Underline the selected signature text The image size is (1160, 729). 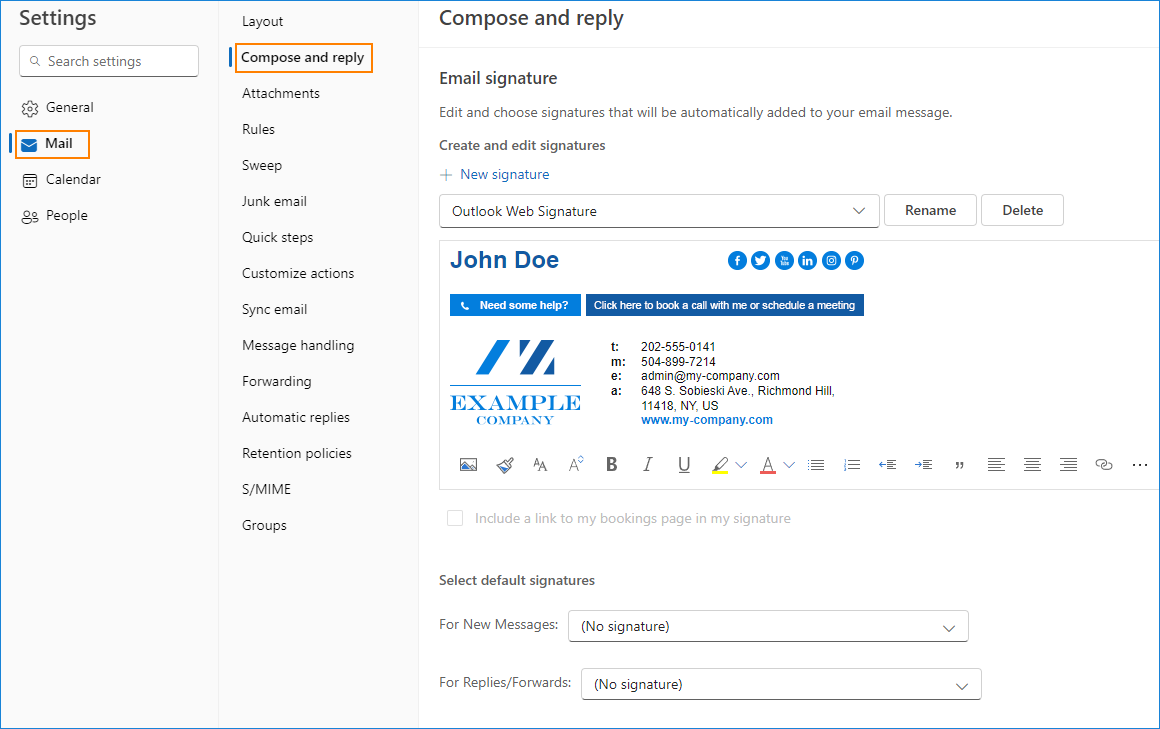684,464
